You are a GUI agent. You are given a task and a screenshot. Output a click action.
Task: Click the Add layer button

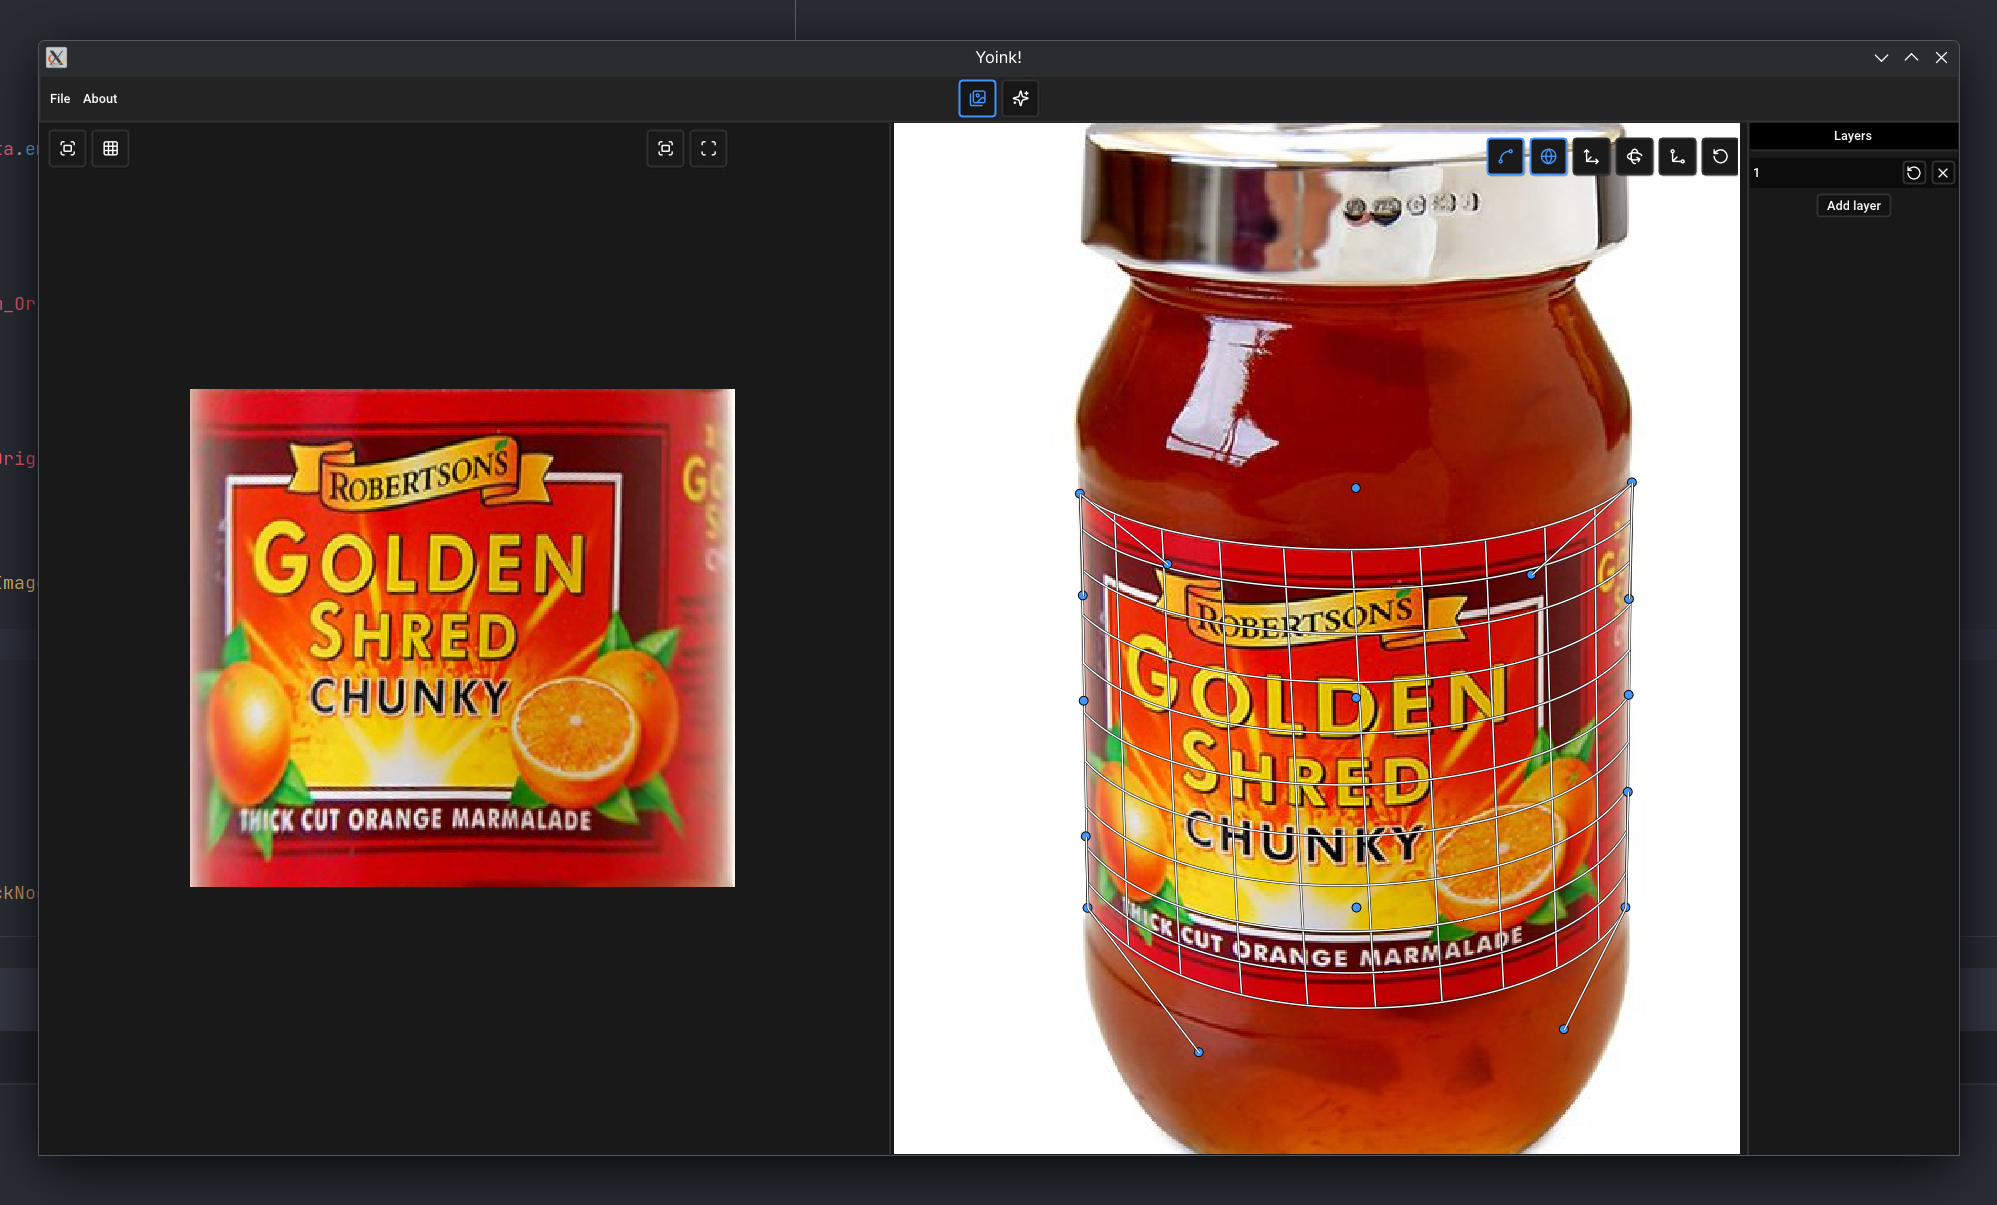click(1853, 206)
